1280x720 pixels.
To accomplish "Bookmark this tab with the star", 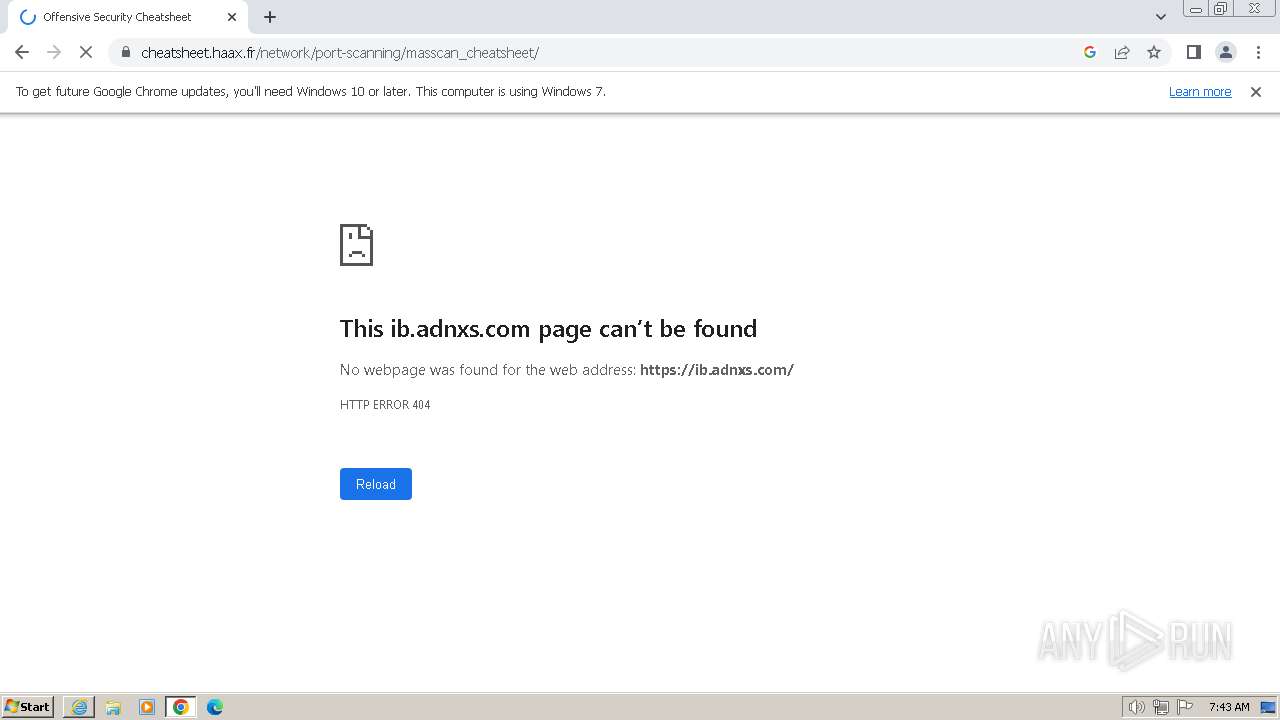I will pos(1154,52).
